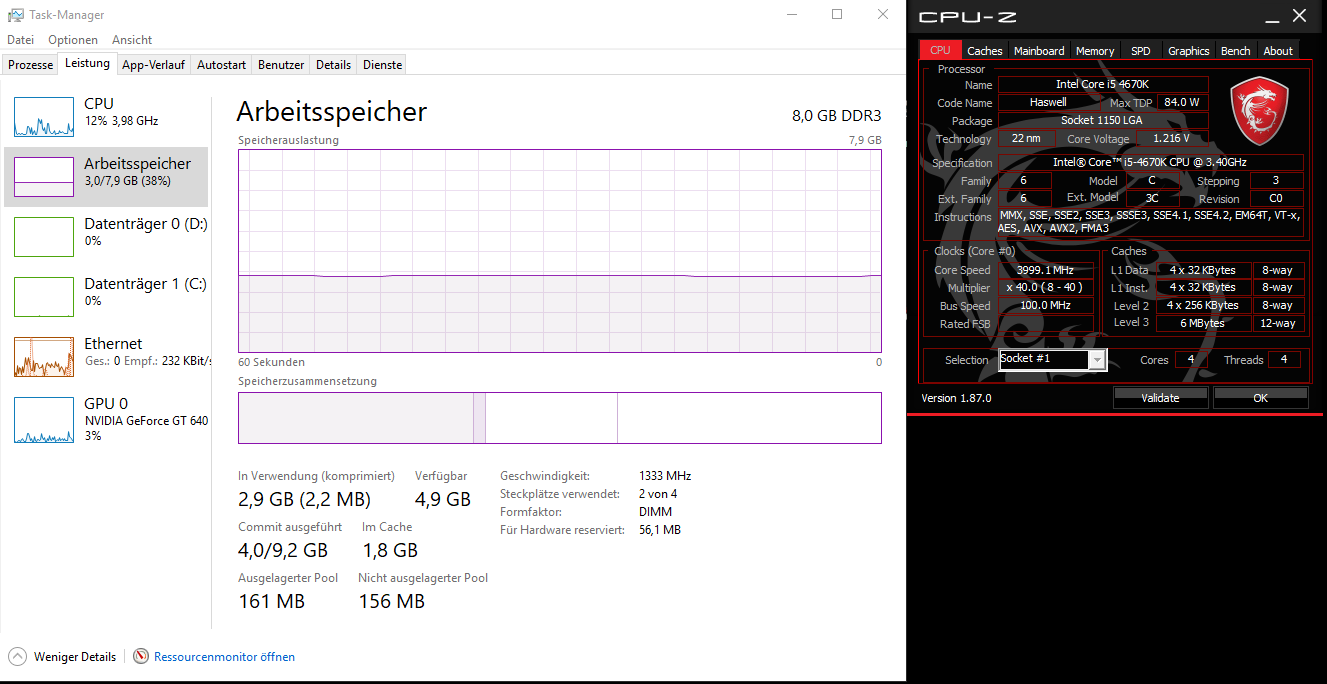Switch to the Autostart tab
This screenshot has width=1327, height=684.
221,65
